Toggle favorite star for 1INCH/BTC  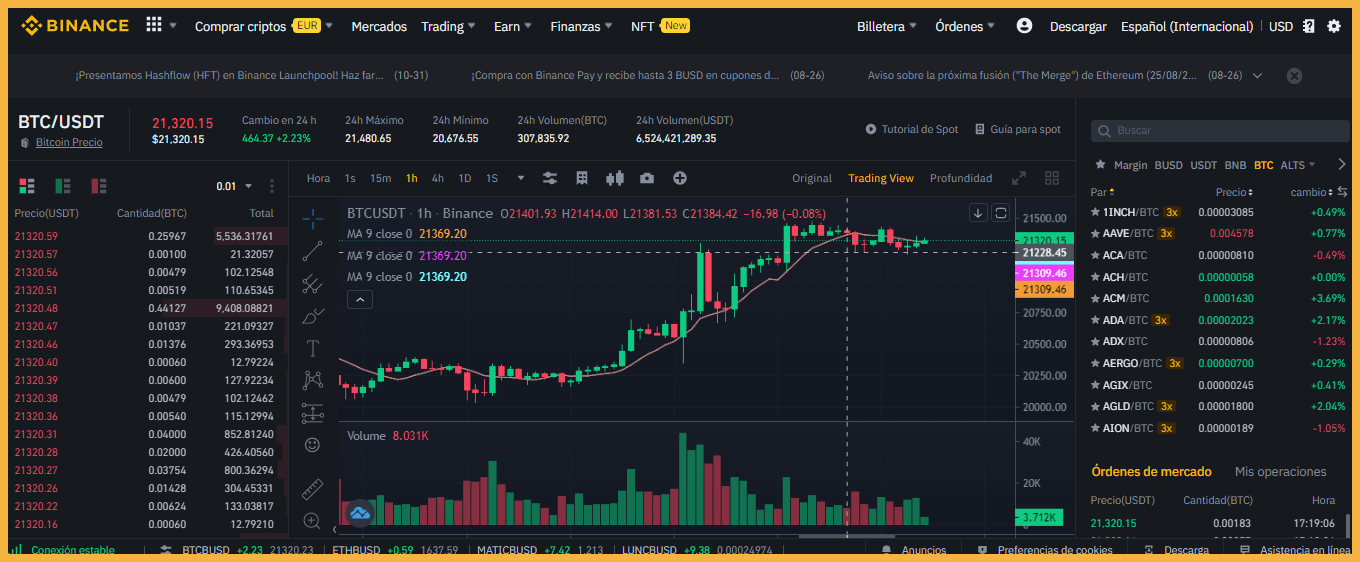(x=1095, y=212)
